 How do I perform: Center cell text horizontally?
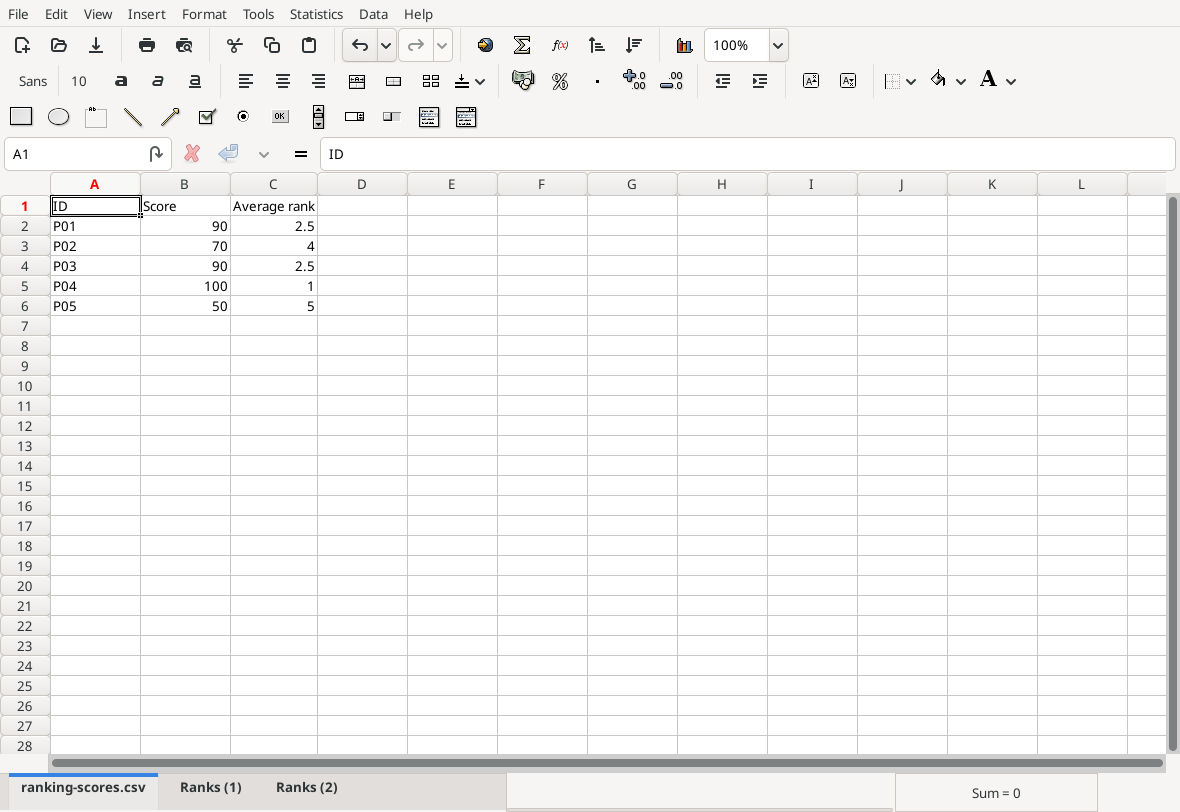pyautogui.click(x=282, y=81)
